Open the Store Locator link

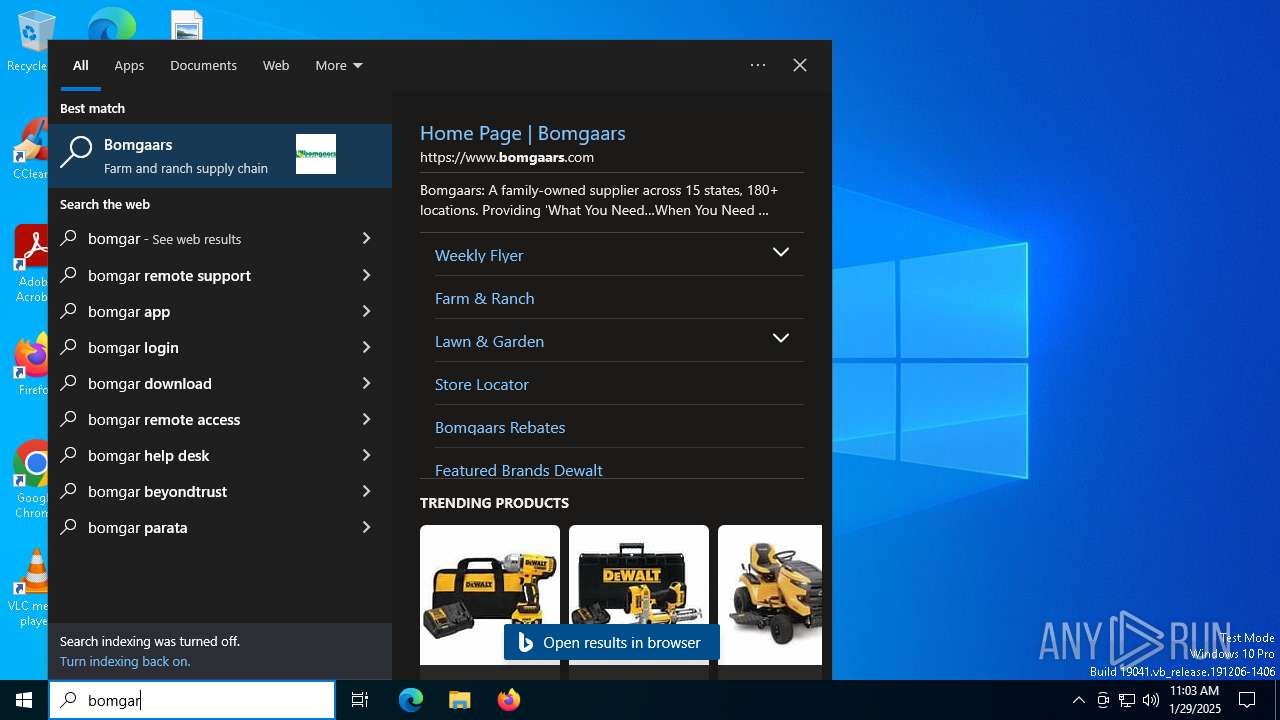[x=481, y=384]
